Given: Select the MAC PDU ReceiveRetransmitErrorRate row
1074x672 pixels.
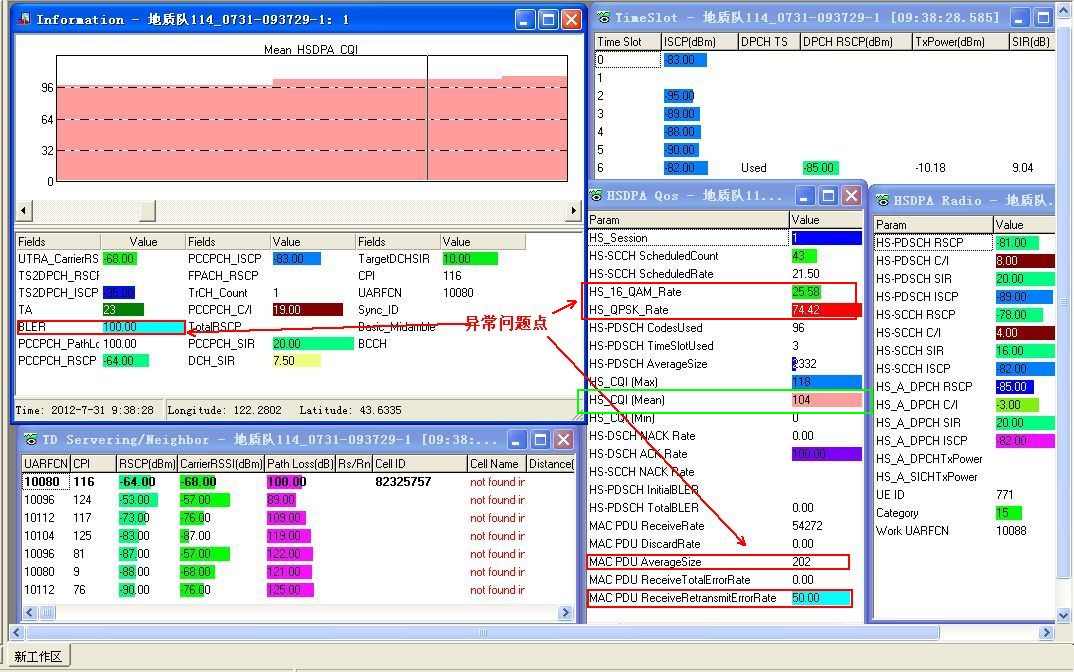Looking at the screenshot, I should click(x=725, y=598).
